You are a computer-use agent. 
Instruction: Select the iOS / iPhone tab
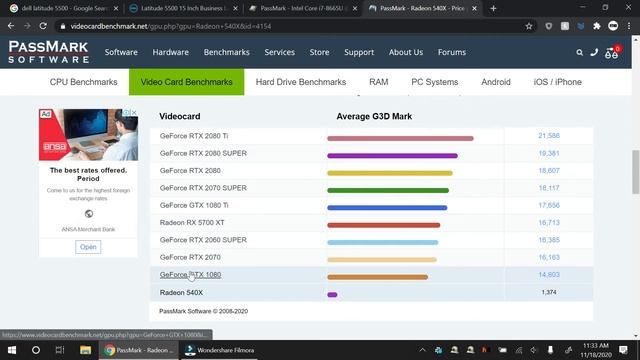(558, 82)
